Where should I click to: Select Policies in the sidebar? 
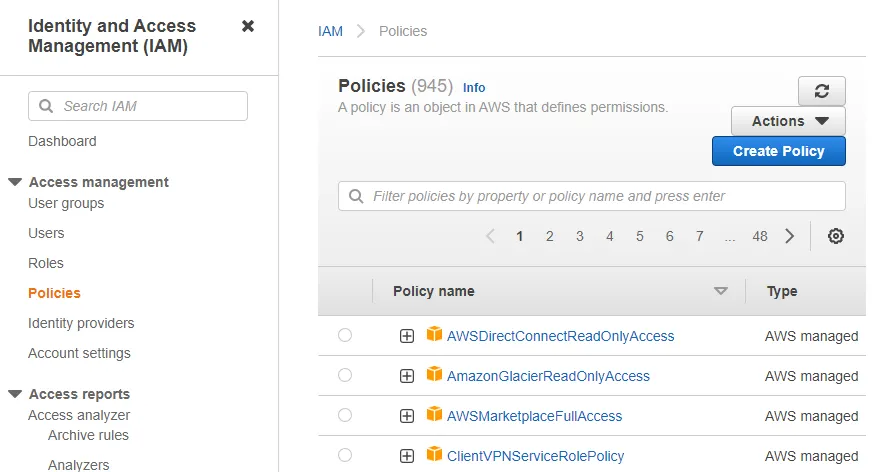coord(54,294)
